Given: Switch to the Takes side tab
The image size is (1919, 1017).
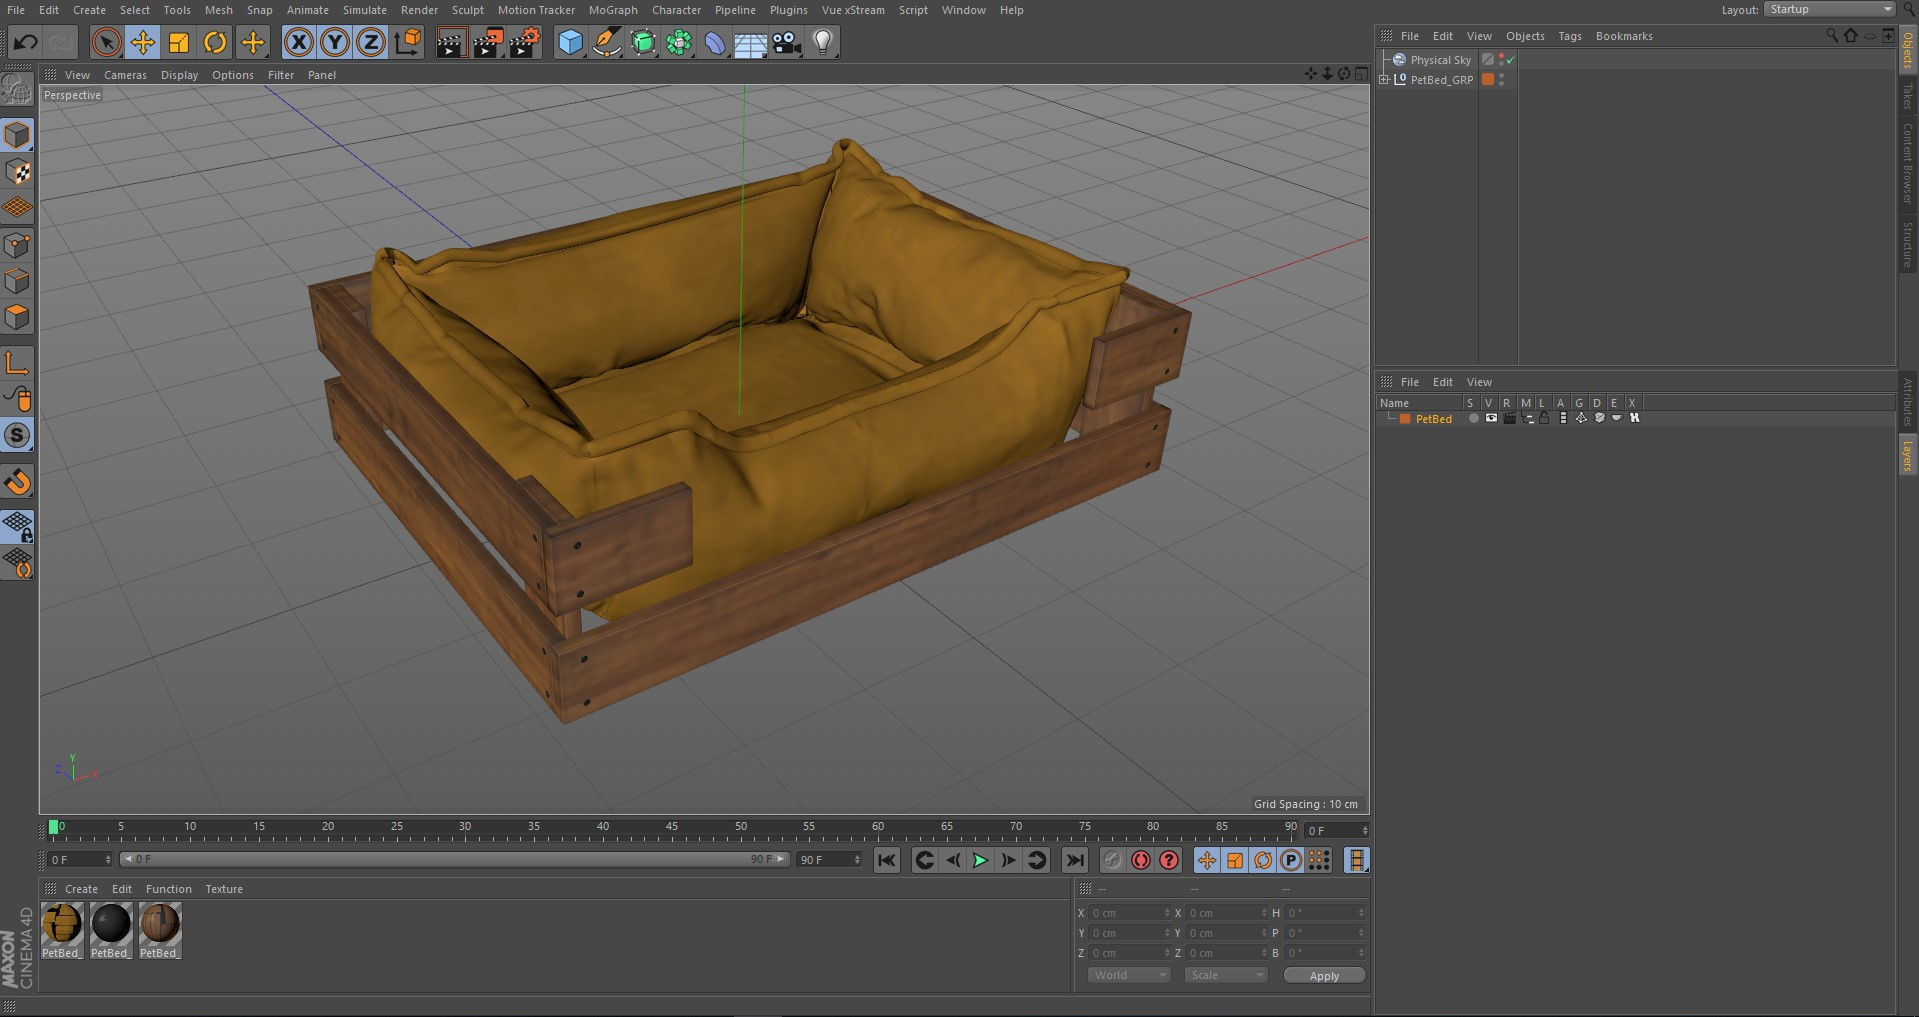Looking at the screenshot, I should coord(1908,96).
